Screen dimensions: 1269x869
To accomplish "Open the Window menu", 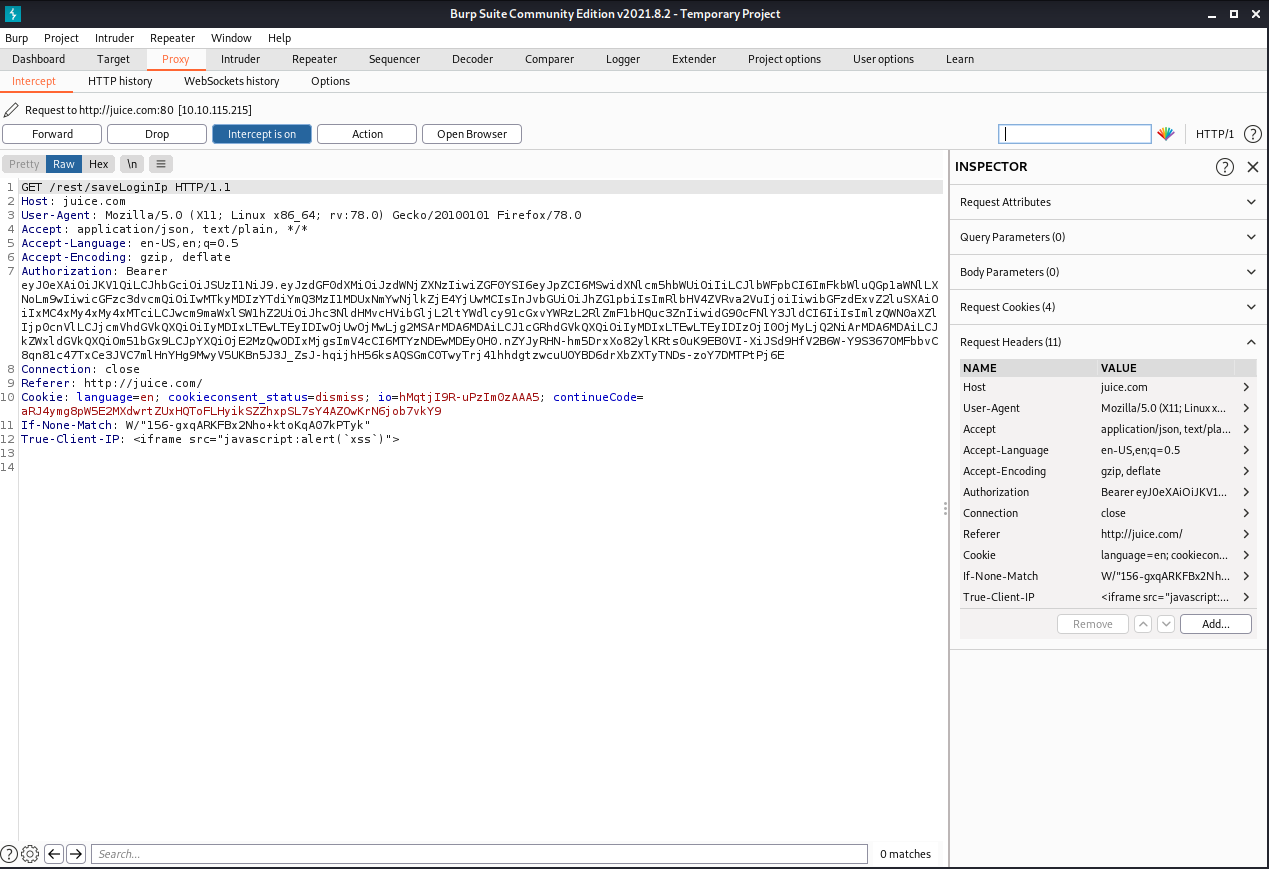I will tap(231, 38).
